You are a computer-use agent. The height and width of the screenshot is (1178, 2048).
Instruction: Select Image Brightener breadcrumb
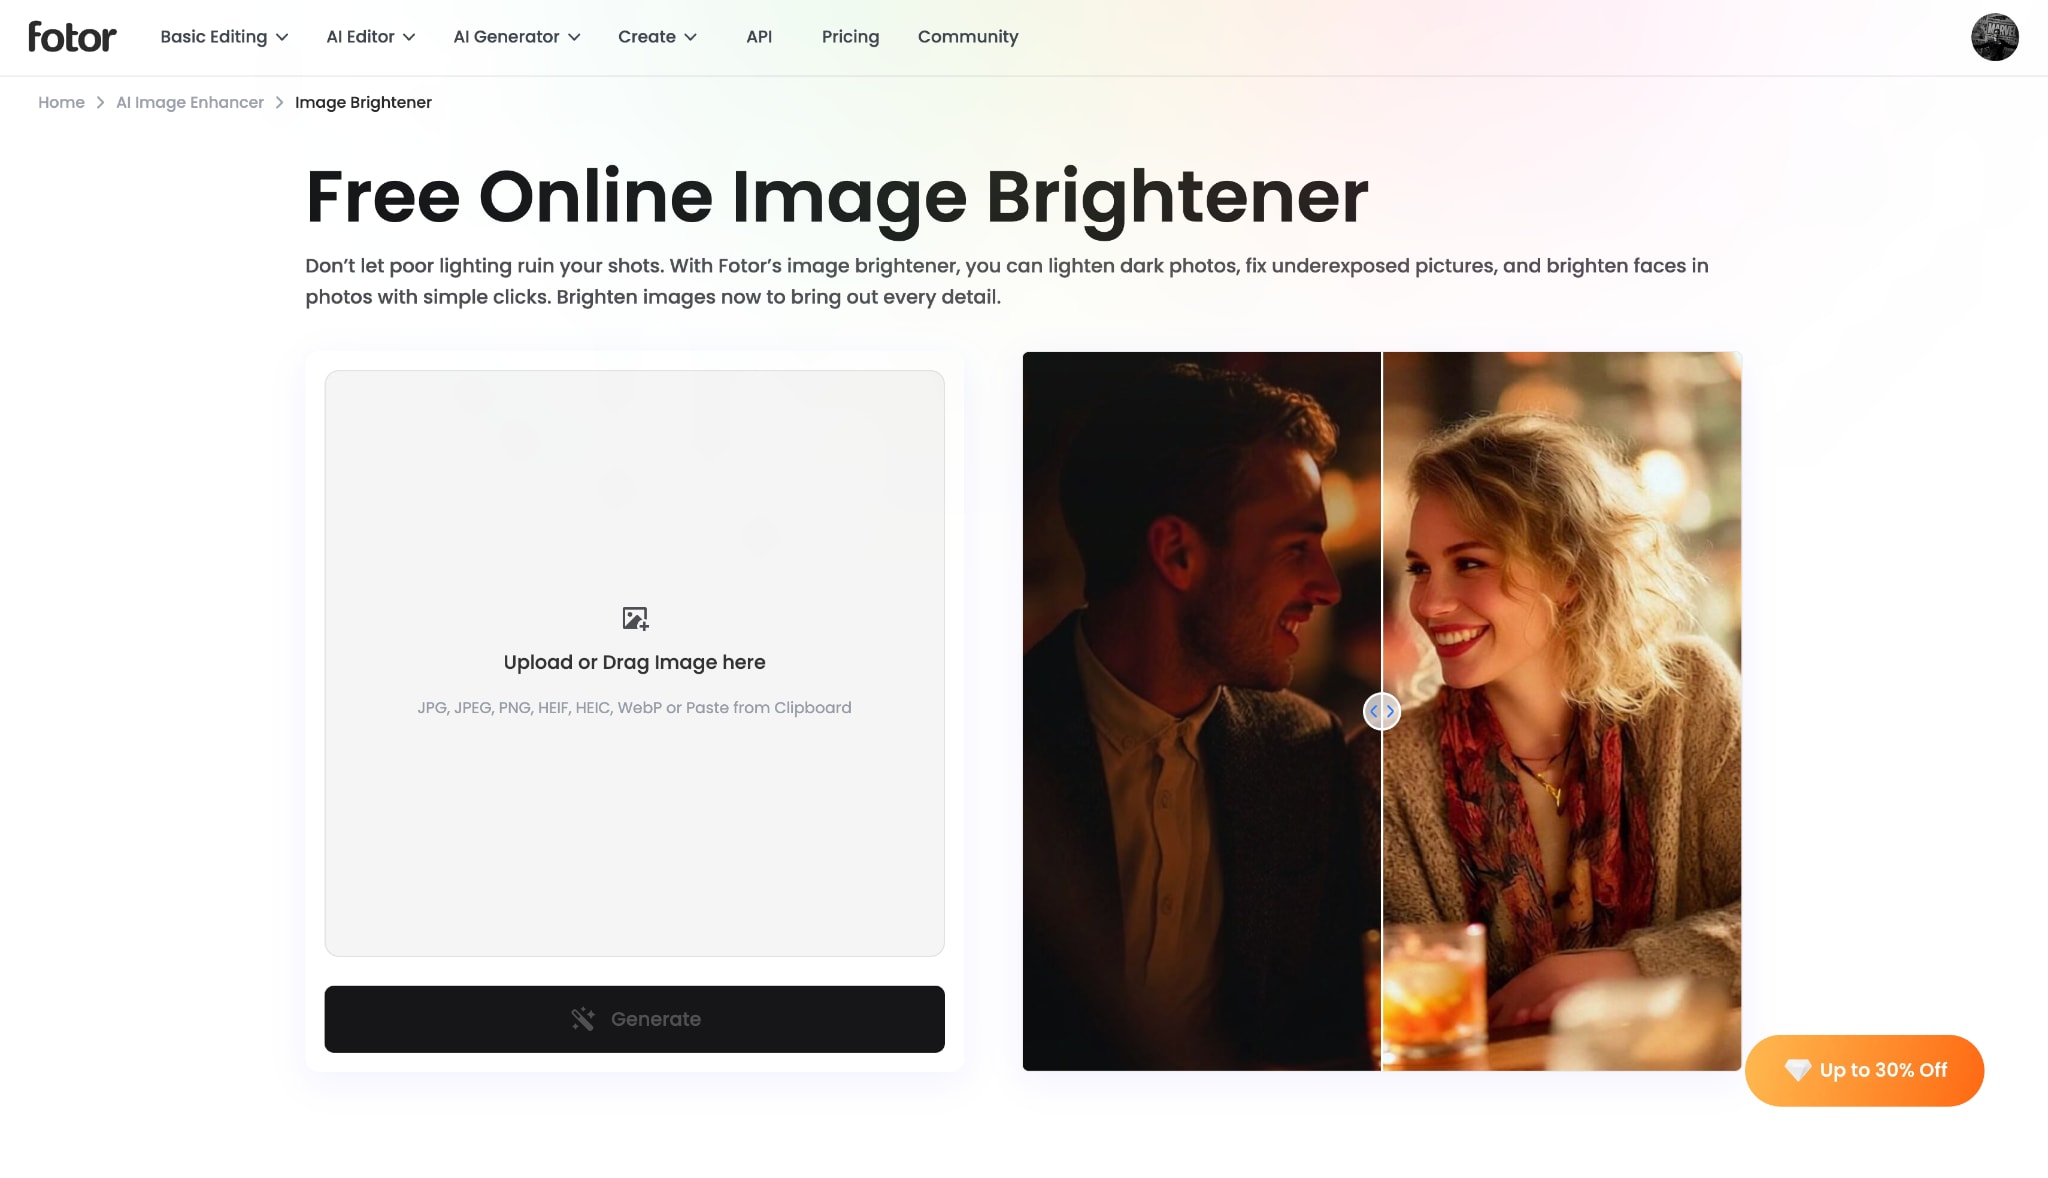[x=363, y=102]
